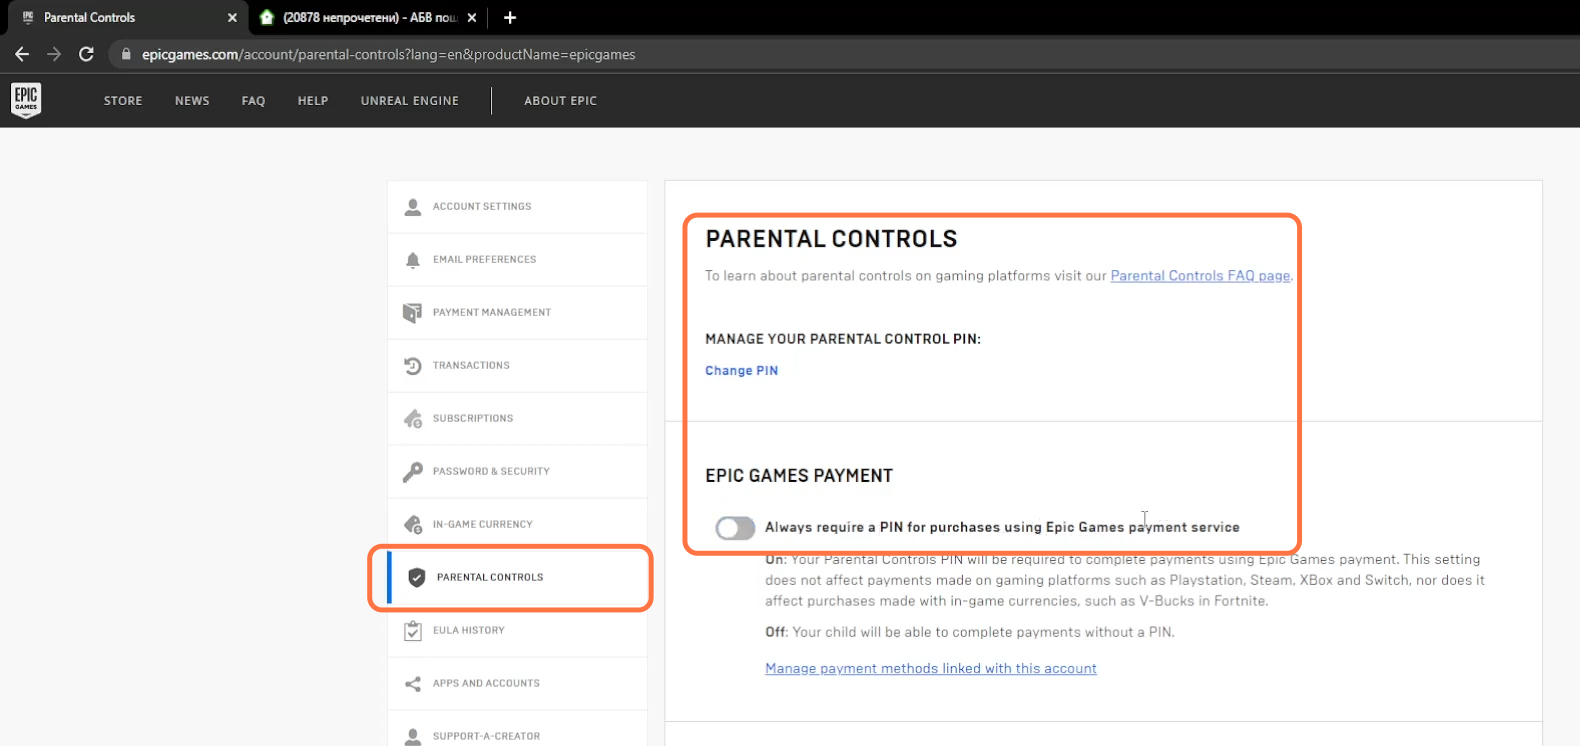This screenshot has height=746, width=1580.
Task: Click the Support-A-Creator person icon
Action: click(413, 737)
